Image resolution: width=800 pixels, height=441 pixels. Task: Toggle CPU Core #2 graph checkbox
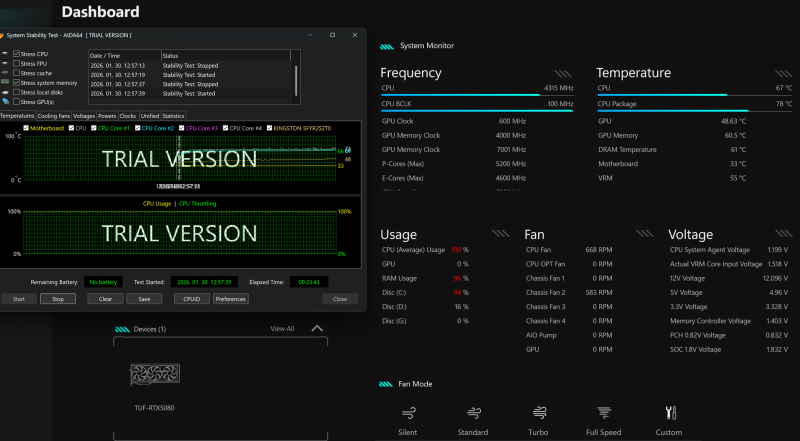(138, 128)
